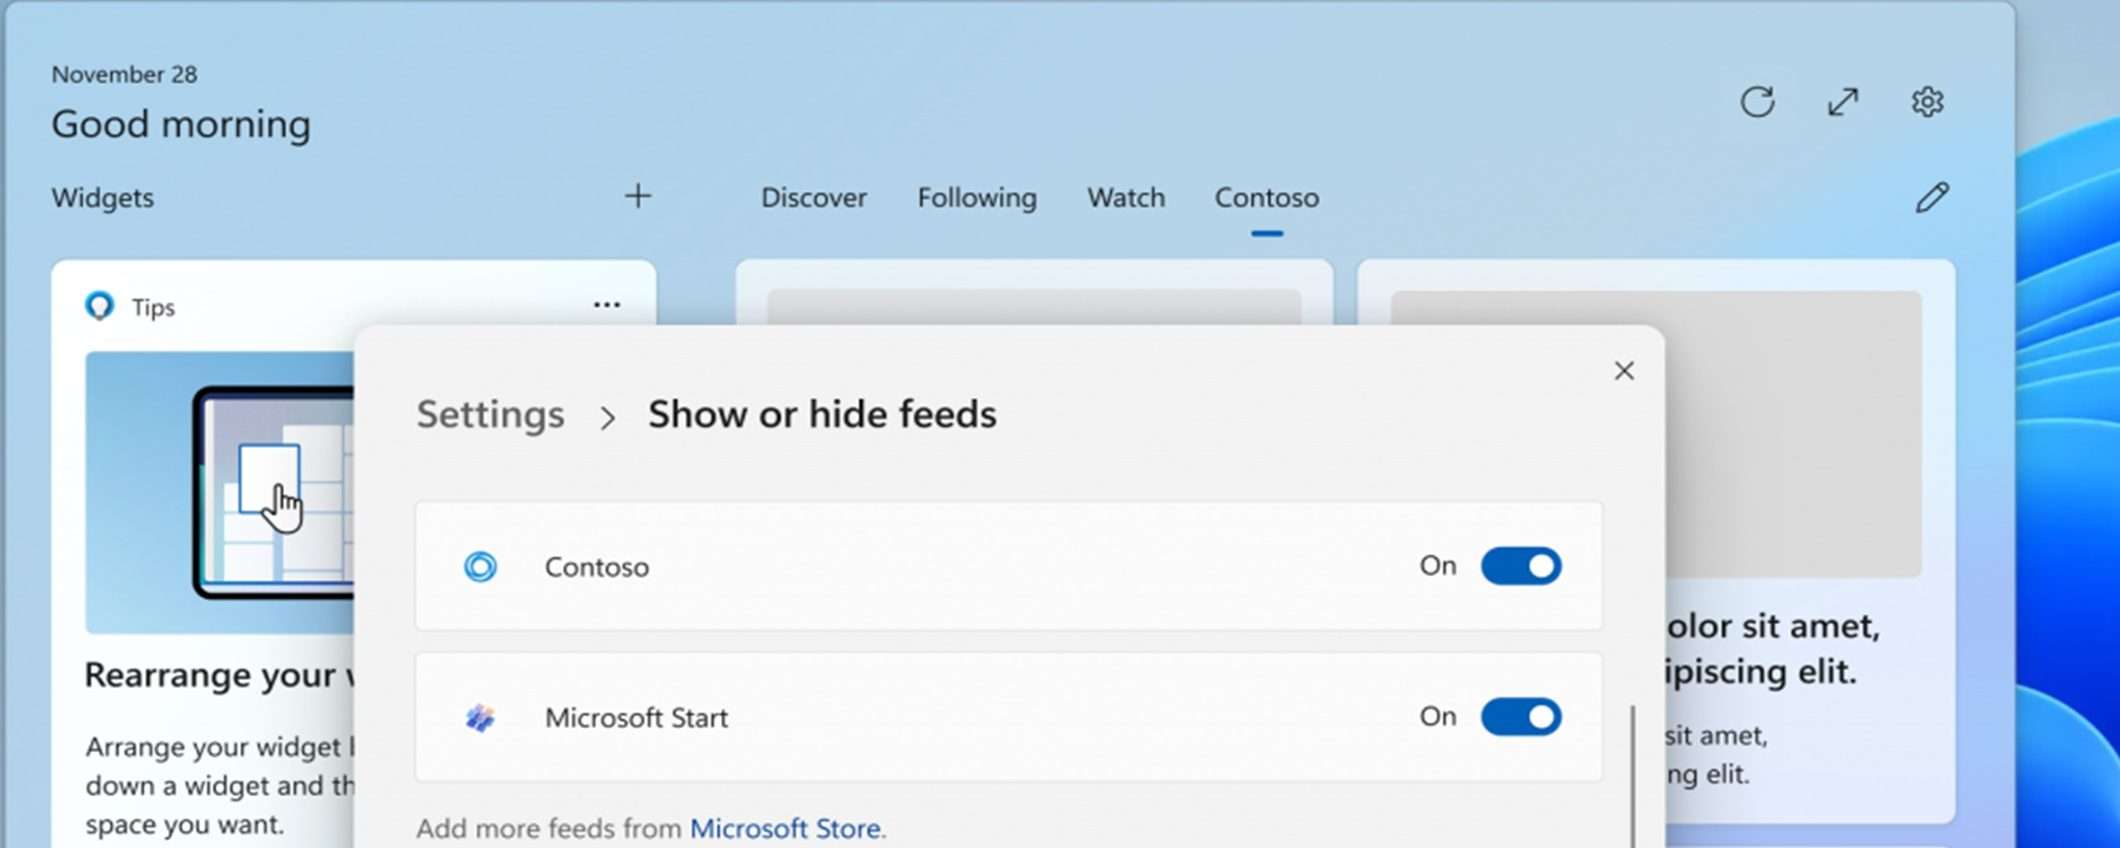Screen dimensions: 2120x848
Task: Click the breadcrumb chevron after Settings
Action: [607, 417]
